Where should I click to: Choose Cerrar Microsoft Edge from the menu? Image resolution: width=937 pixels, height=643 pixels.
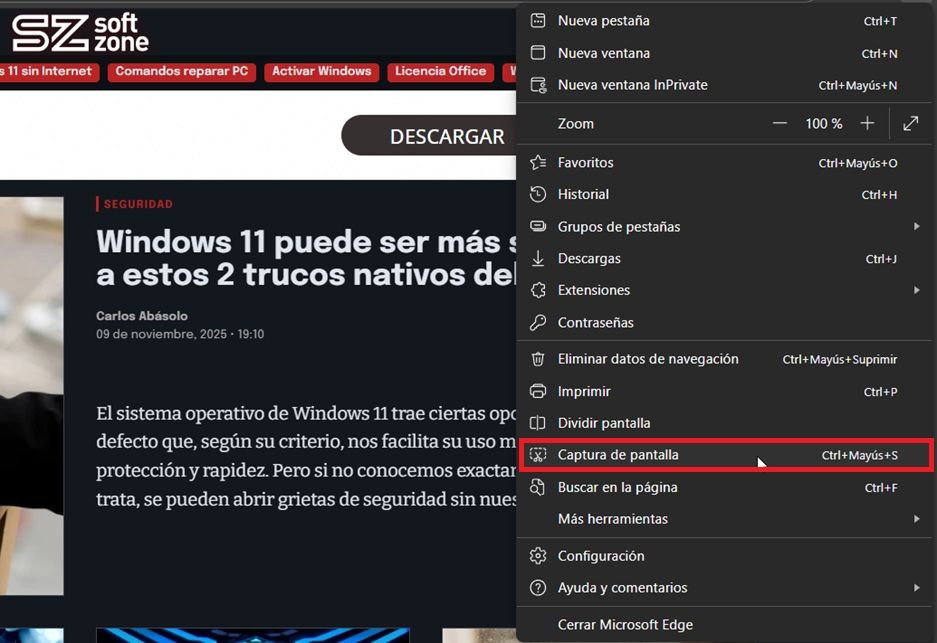625,624
